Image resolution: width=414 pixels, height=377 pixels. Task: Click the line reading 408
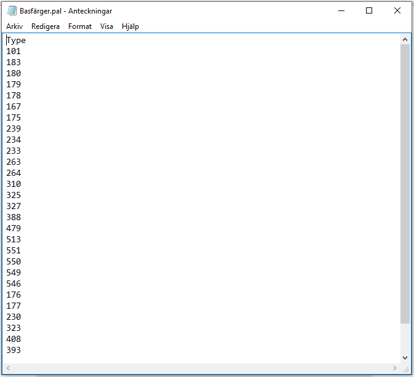click(x=13, y=339)
